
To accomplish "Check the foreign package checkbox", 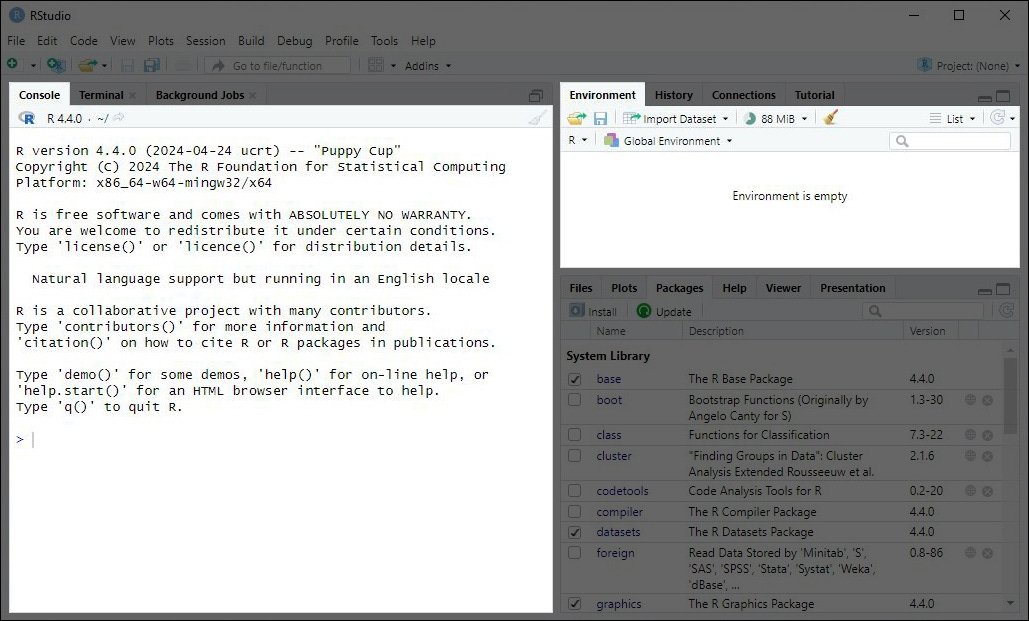I will [575, 553].
